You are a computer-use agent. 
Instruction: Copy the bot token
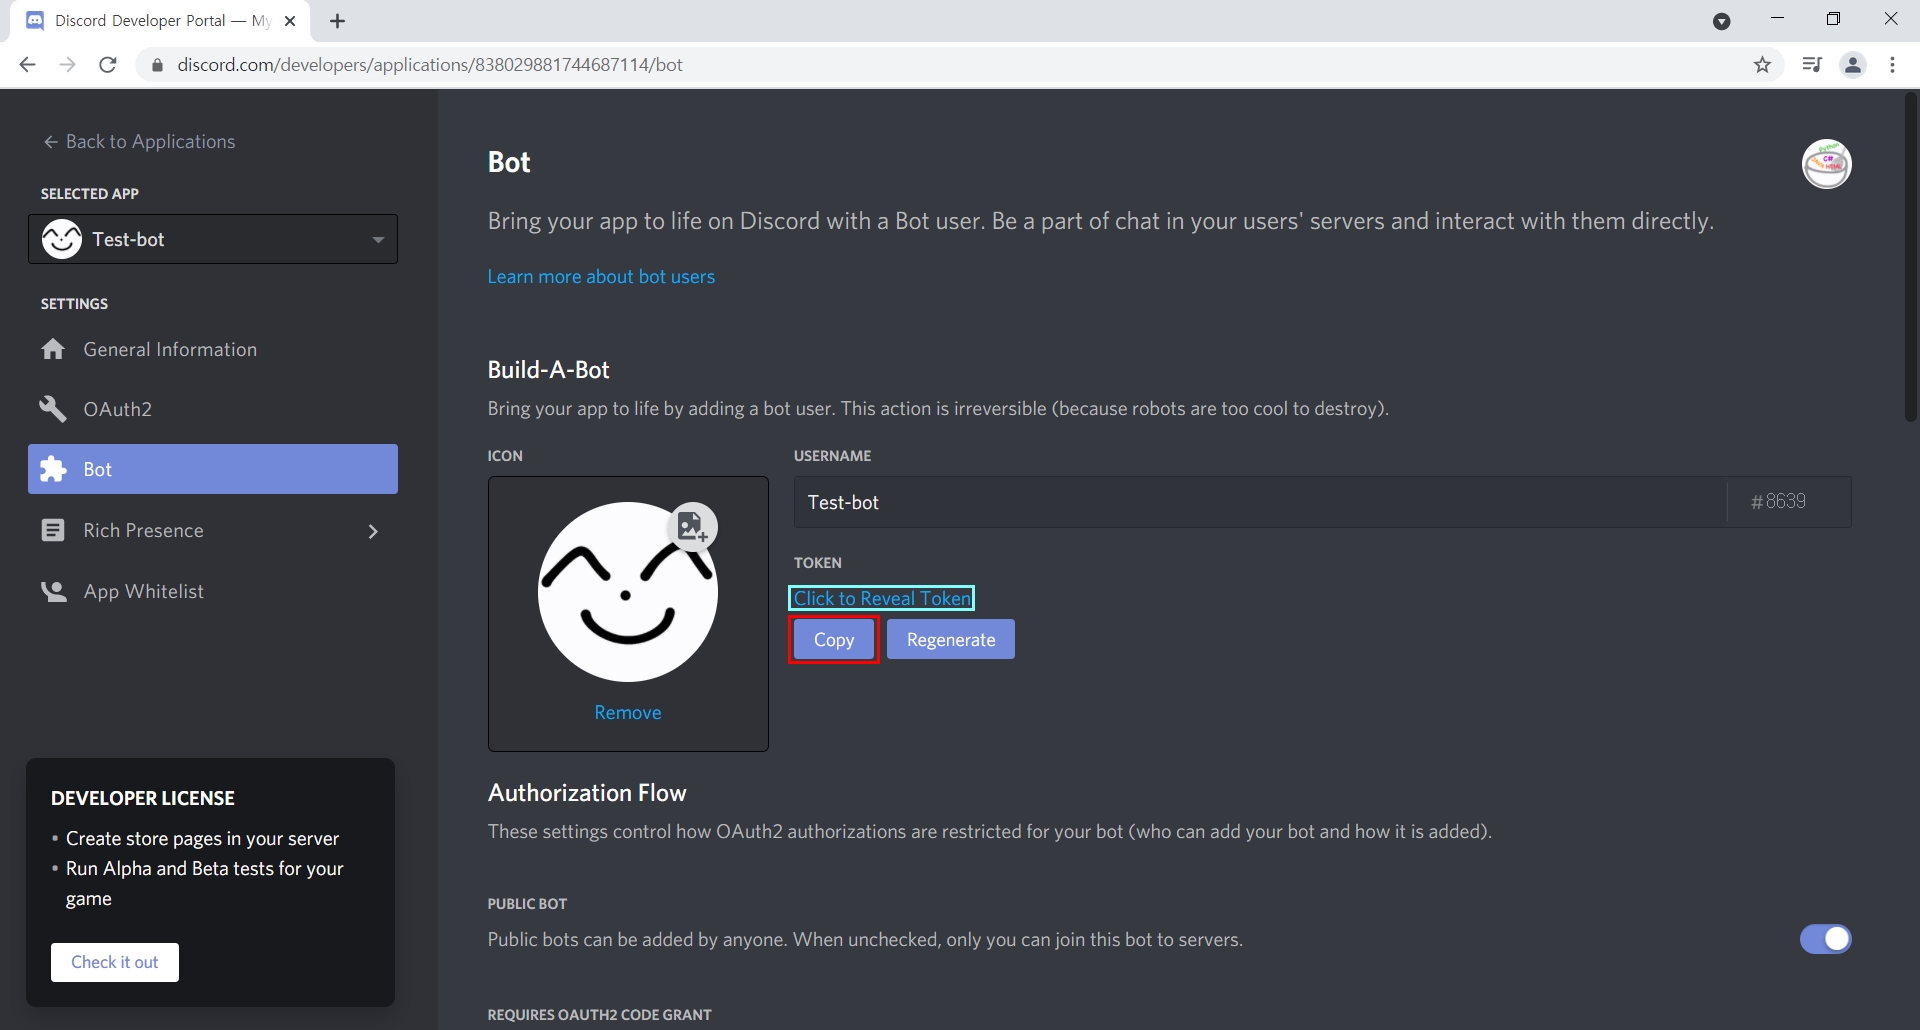point(834,640)
